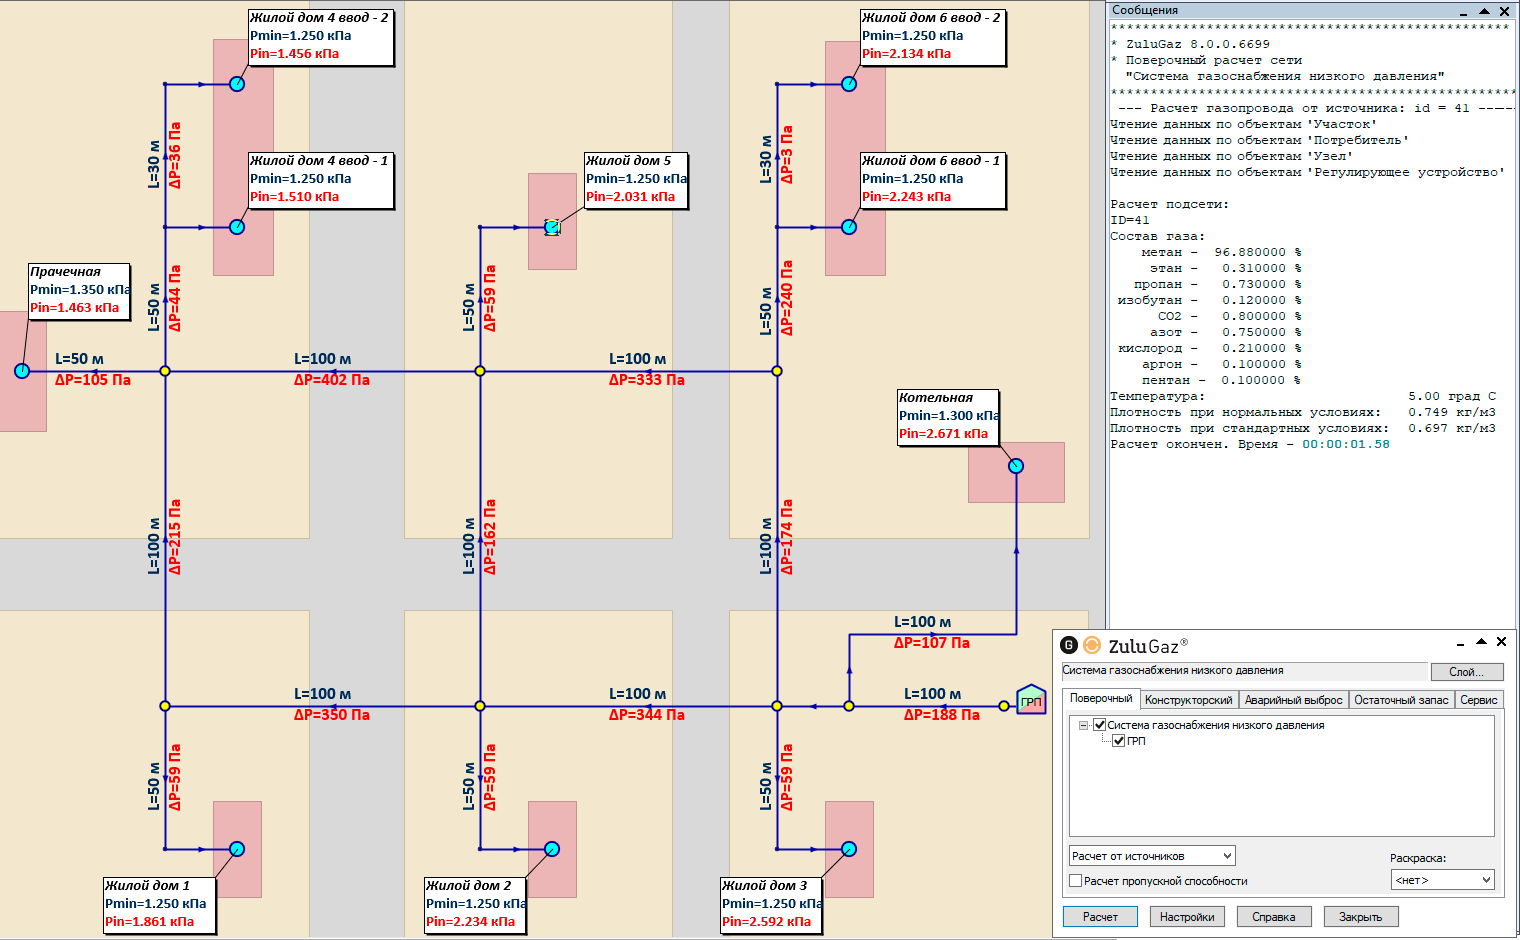This screenshot has width=1520, height=940.
Task: Click the Настройки button
Action: point(1186,917)
